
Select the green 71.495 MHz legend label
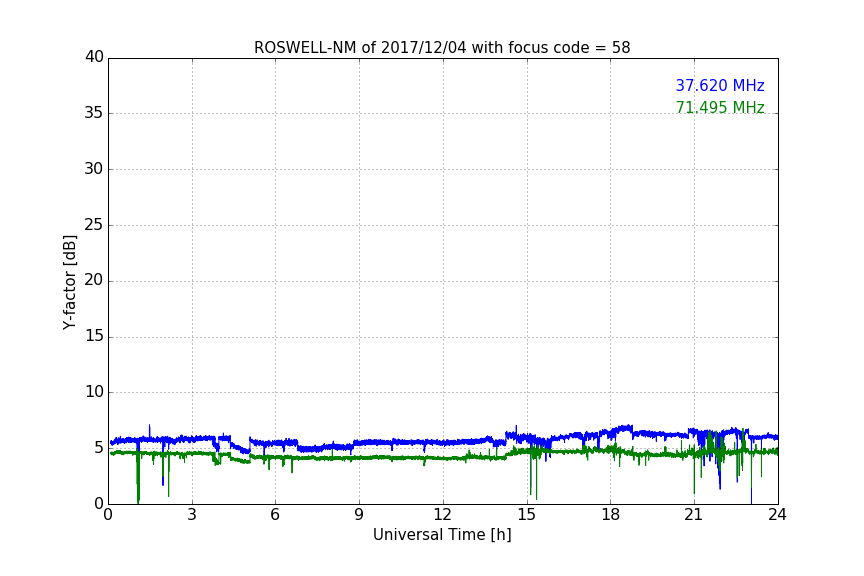coord(720,107)
